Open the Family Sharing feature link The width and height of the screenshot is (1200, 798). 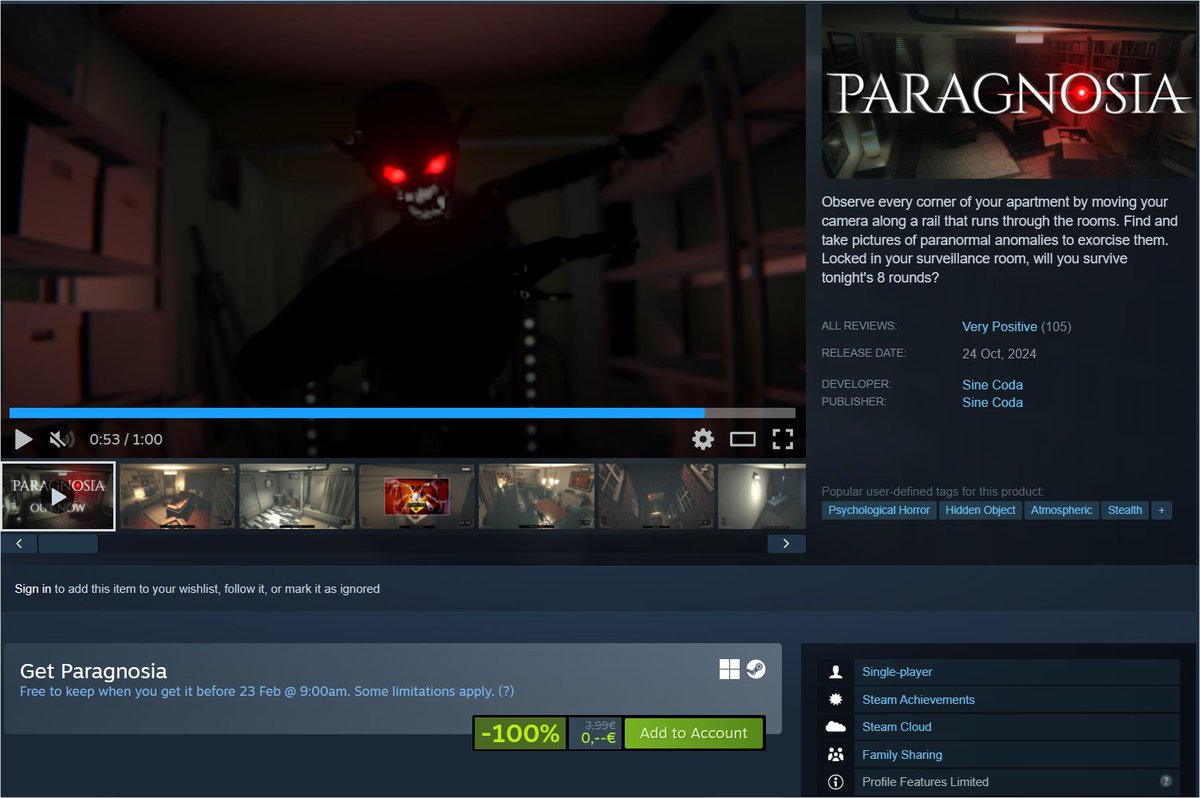[902, 755]
